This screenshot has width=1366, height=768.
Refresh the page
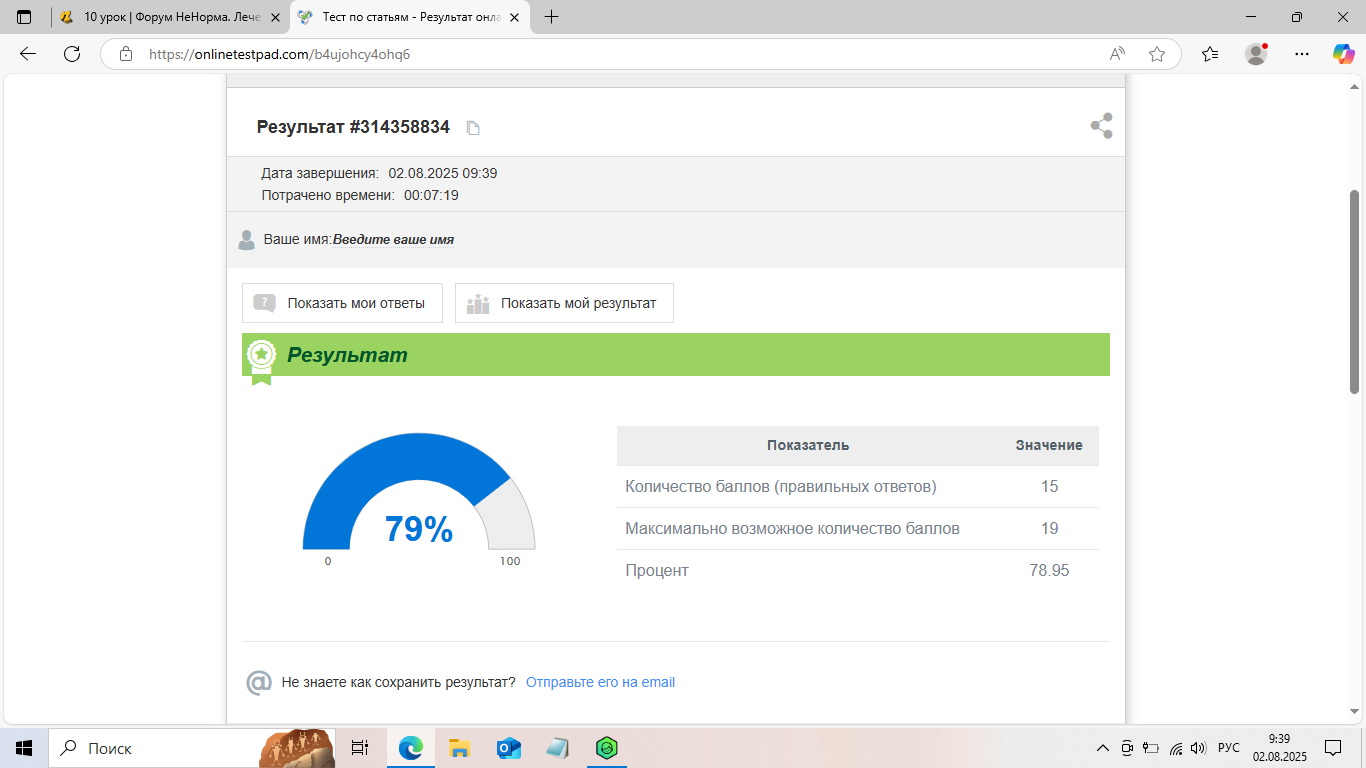click(x=72, y=54)
